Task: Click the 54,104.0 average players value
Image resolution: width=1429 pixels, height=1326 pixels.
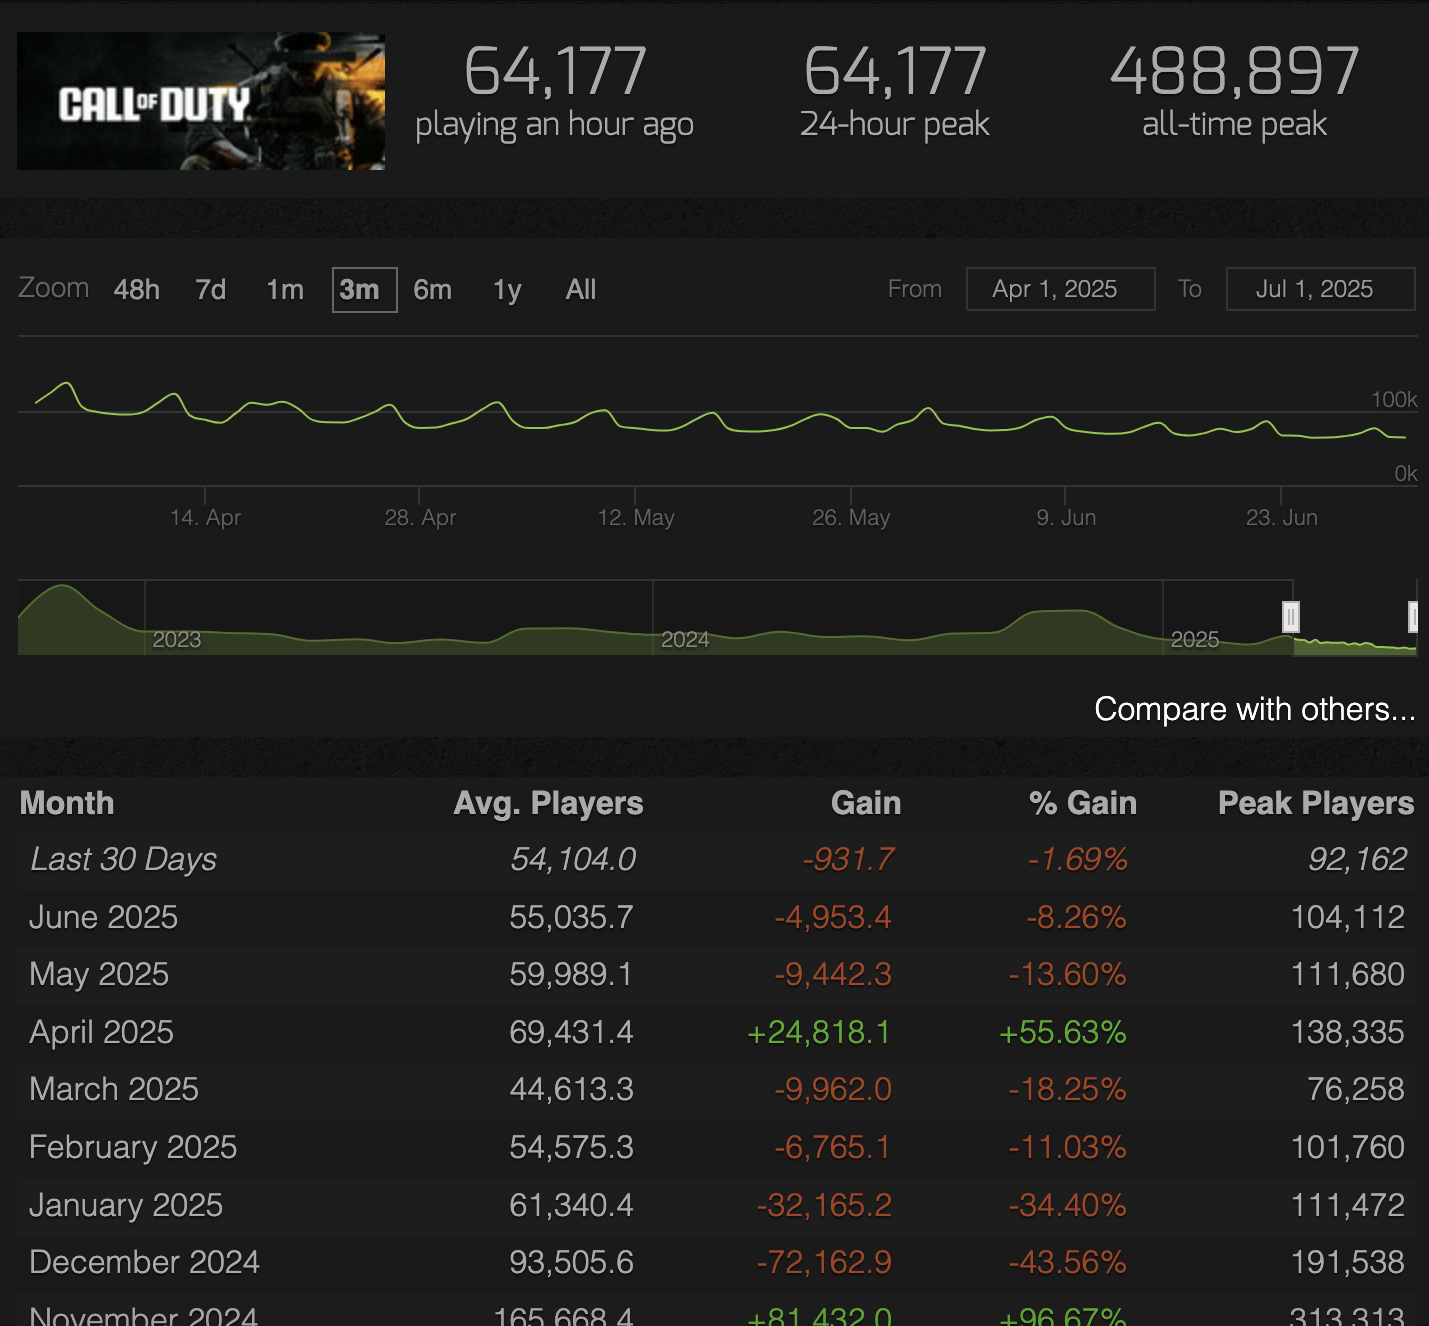Action: 573,859
